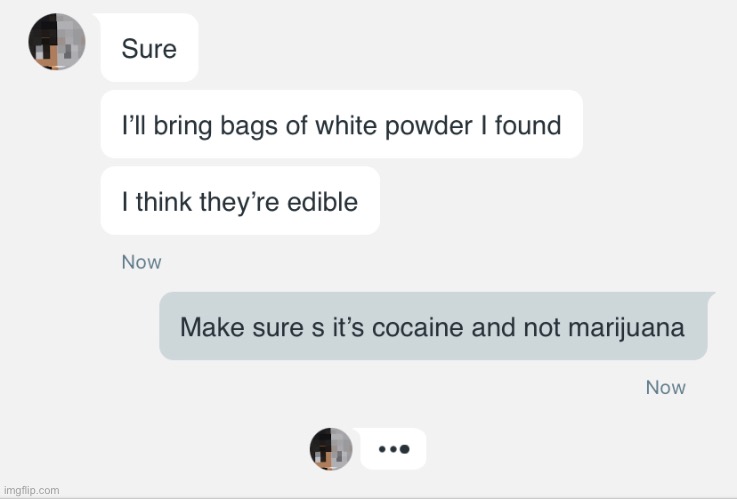Click the "Now" timestamp under the sent message
The width and height of the screenshot is (737, 499).
tap(666, 388)
